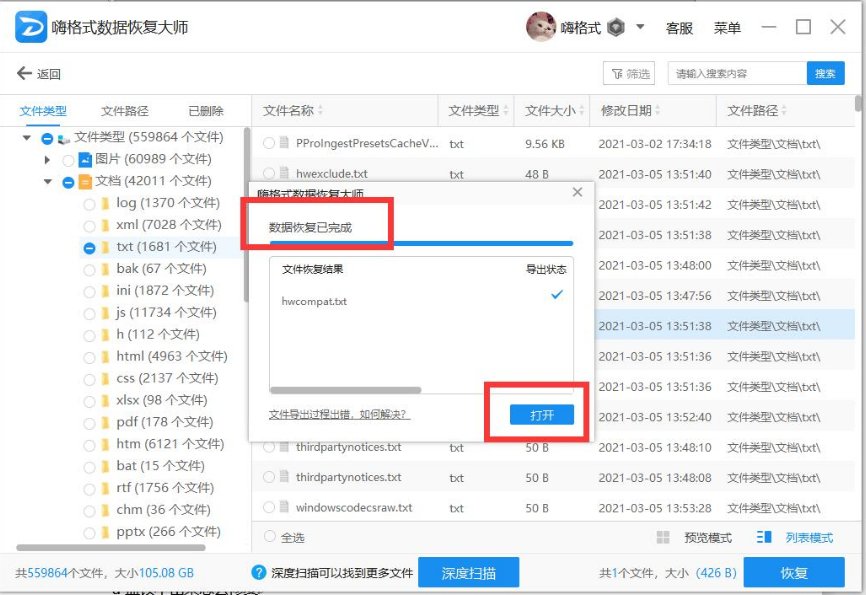Click the 图片 category icon
Viewport: 866px width, 595px height.
tap(85, 160)
